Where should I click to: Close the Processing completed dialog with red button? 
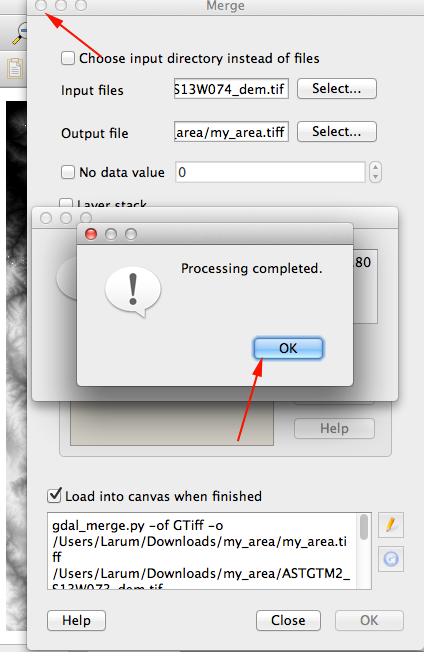[91, 234]
